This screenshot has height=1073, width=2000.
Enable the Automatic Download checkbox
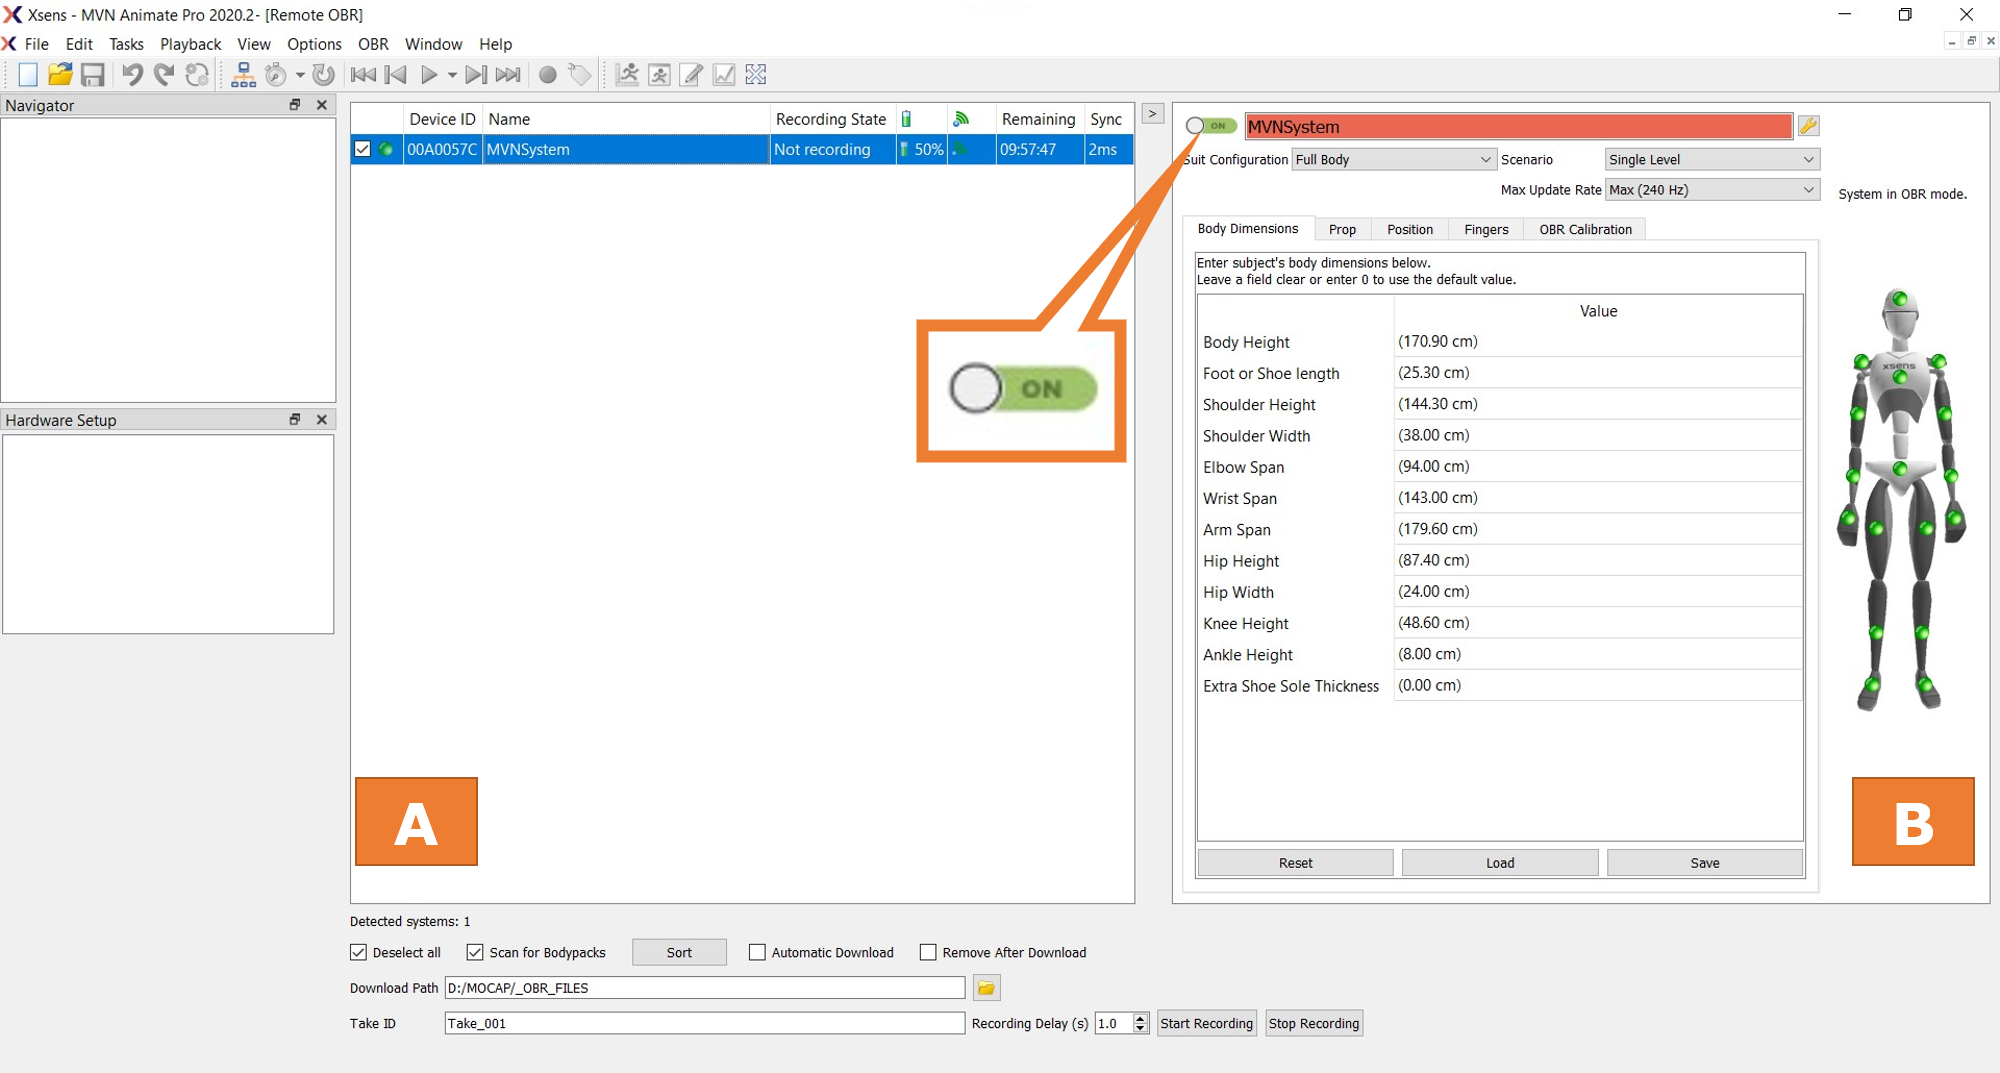tap(758, 952)
